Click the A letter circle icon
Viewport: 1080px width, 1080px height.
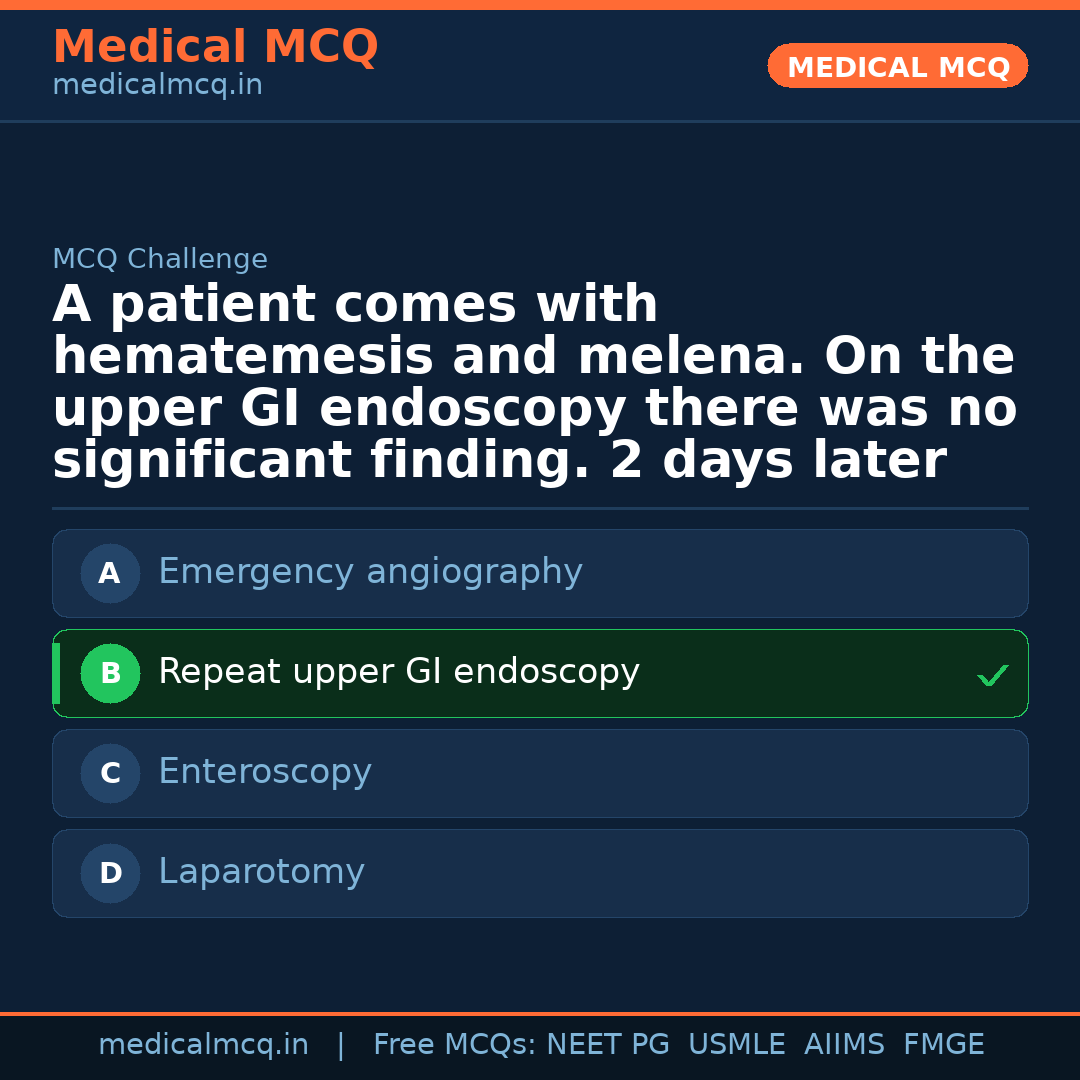[x=110, y=574]
